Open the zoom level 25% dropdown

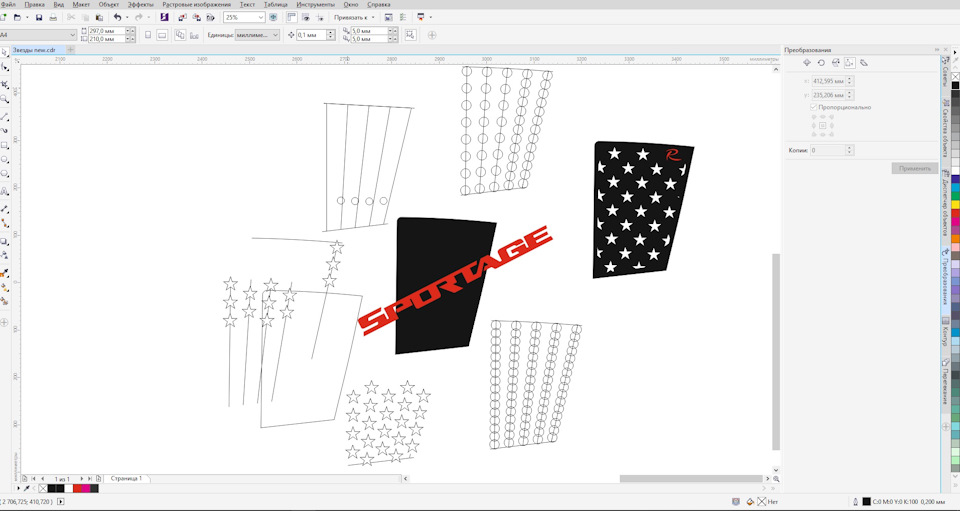261,17
